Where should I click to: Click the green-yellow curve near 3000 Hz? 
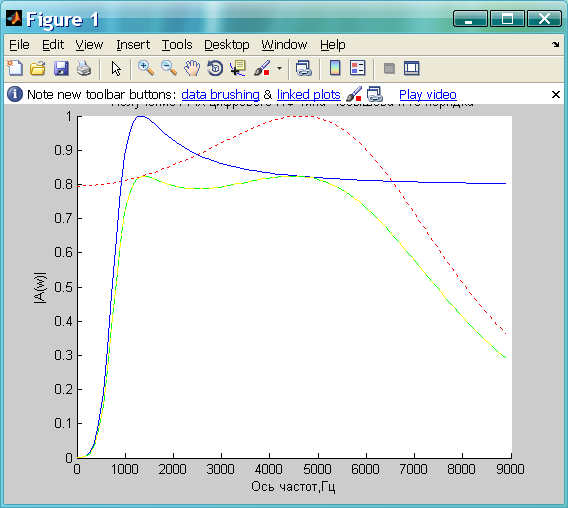221,187
